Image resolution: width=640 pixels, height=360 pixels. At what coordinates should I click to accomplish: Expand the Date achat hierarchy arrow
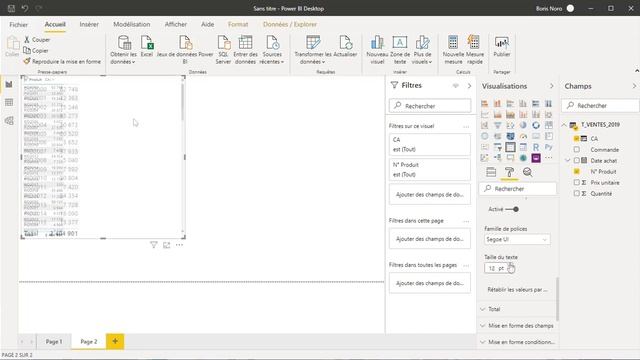click(x=567, y=161)
